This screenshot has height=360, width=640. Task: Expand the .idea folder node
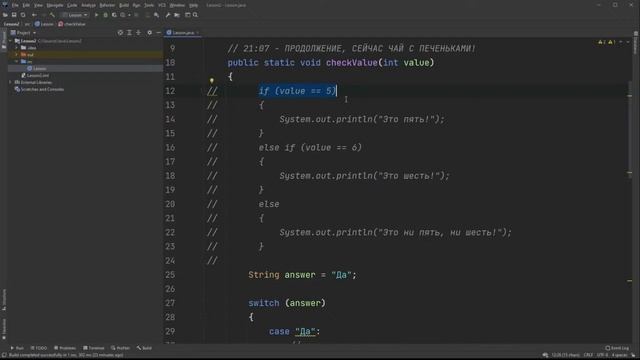coord(17,48)
